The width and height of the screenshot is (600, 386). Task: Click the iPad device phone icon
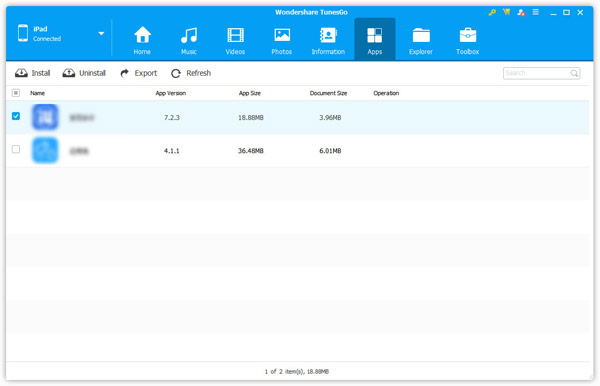[23, 33]
